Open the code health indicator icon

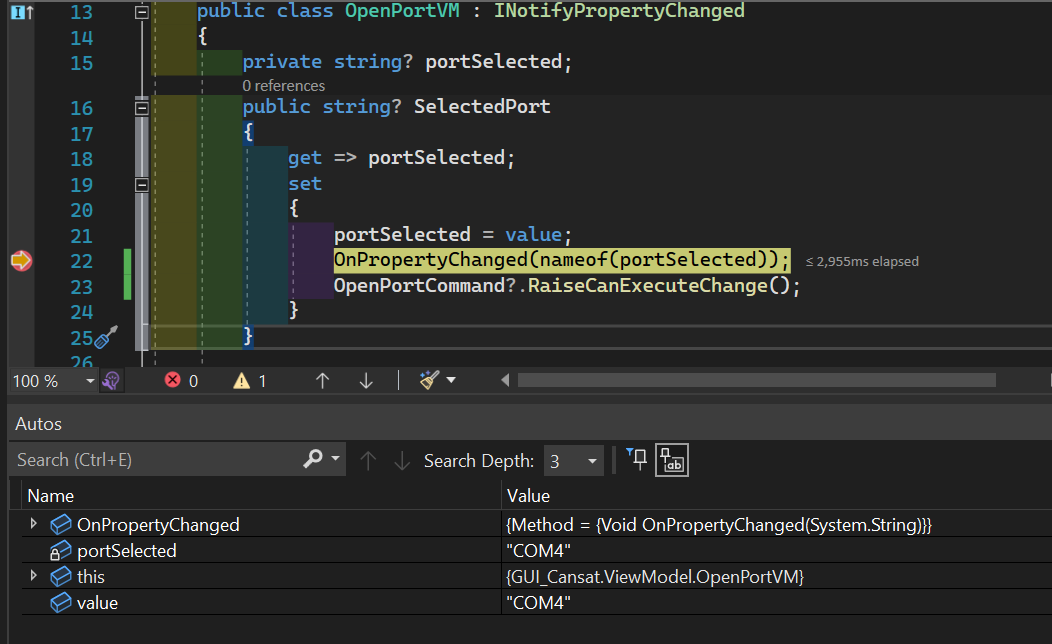click(x=111, y=381)
